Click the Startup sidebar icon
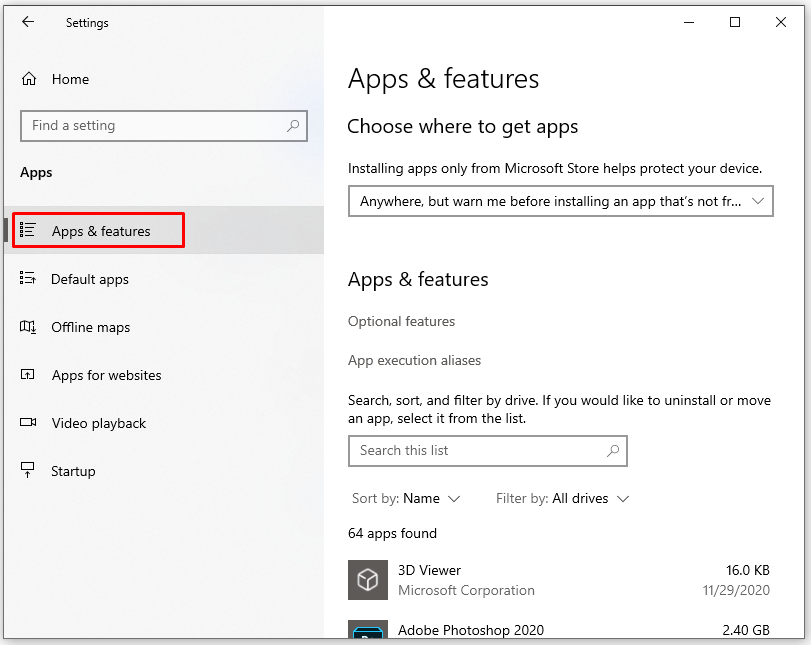The height and width of the screenshot is (645, 811). coord(28,471)
